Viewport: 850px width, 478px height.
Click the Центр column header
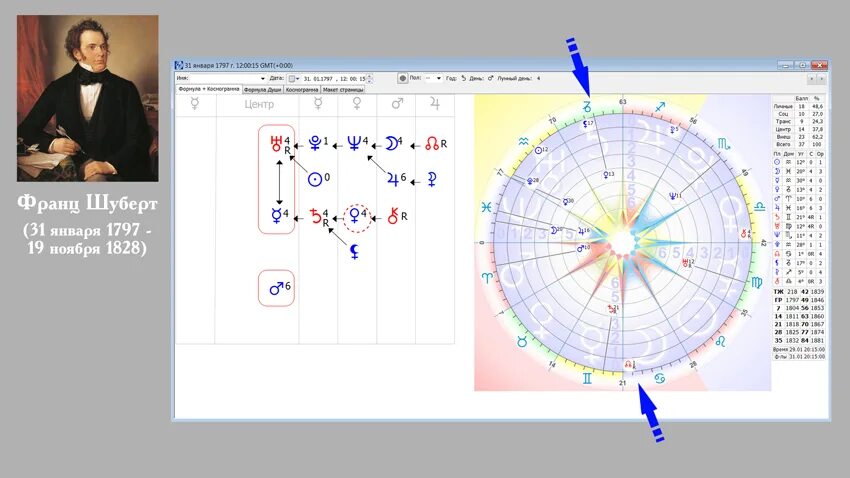point(259,104)
